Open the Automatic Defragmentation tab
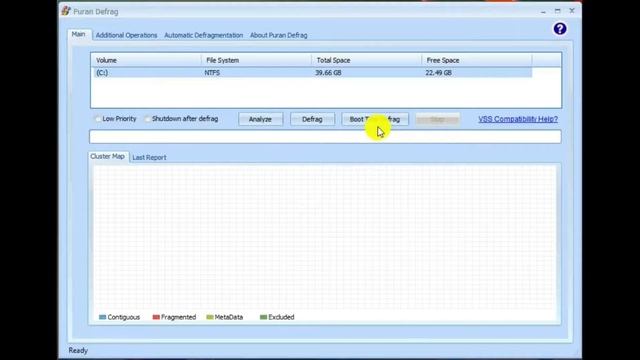The image size is (640, 360). pos(203,35)
